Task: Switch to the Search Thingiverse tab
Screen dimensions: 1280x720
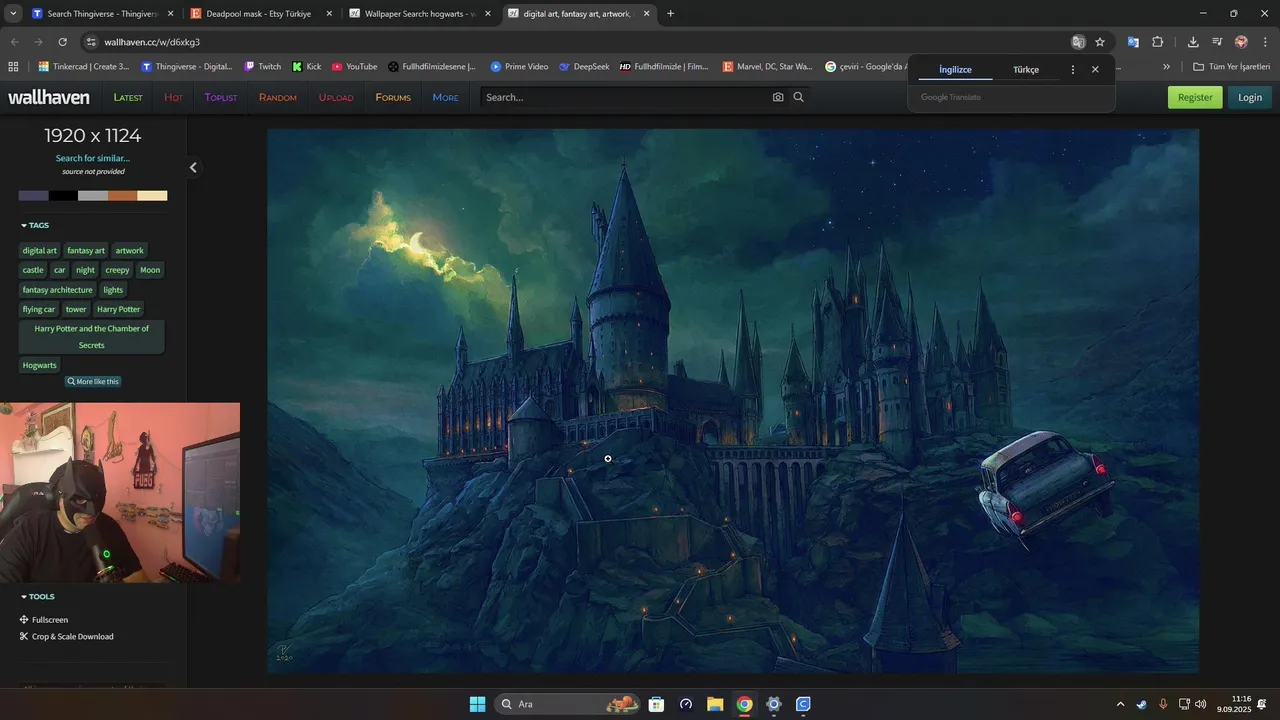Action: pos(100,14)
